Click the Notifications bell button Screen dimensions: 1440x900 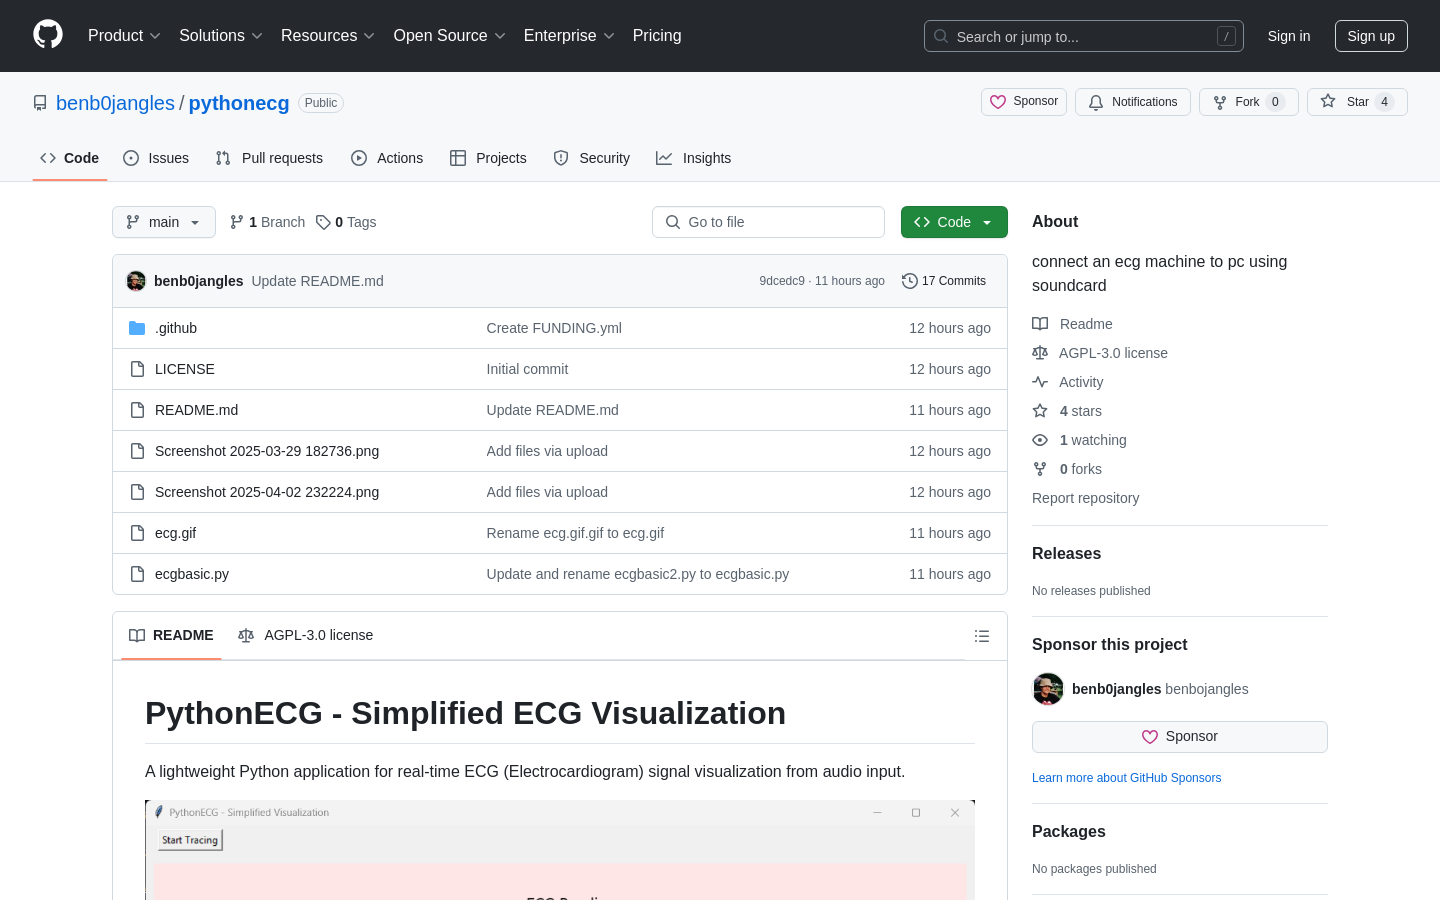1133,102
